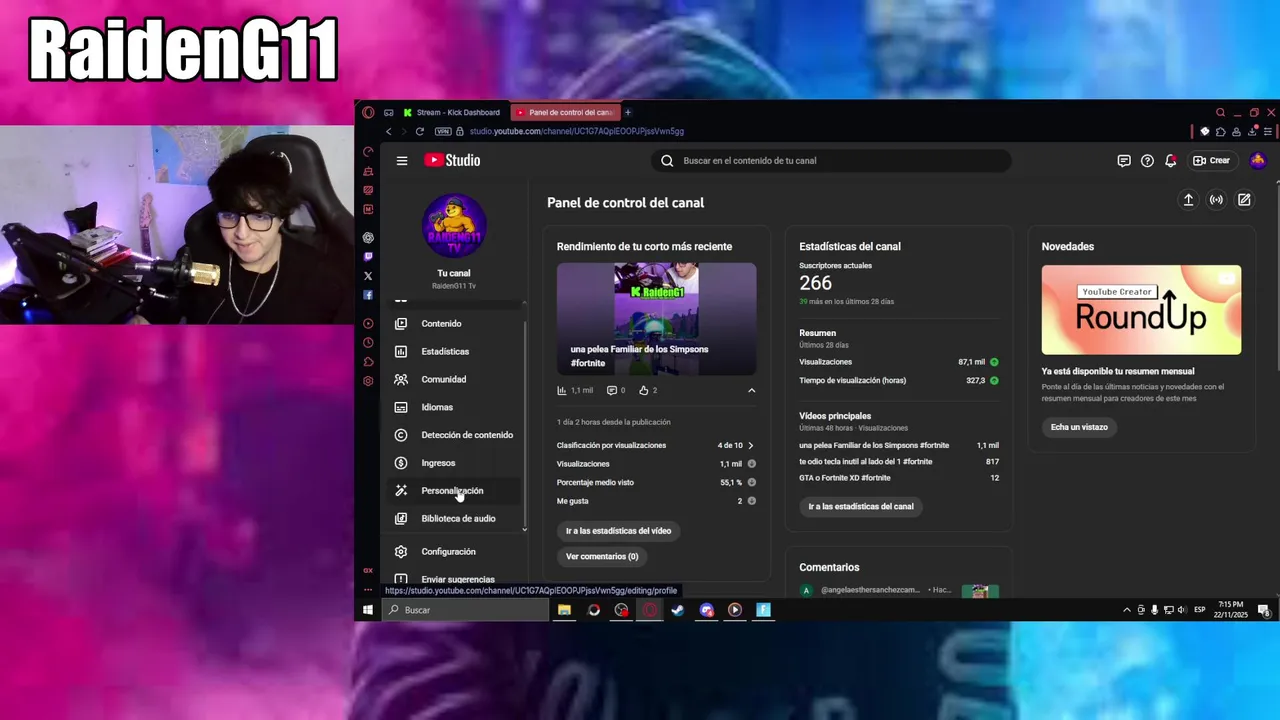1280x720 pixels.
Task: Click the upload videos arrow icon
Action: pos(1188,200)
